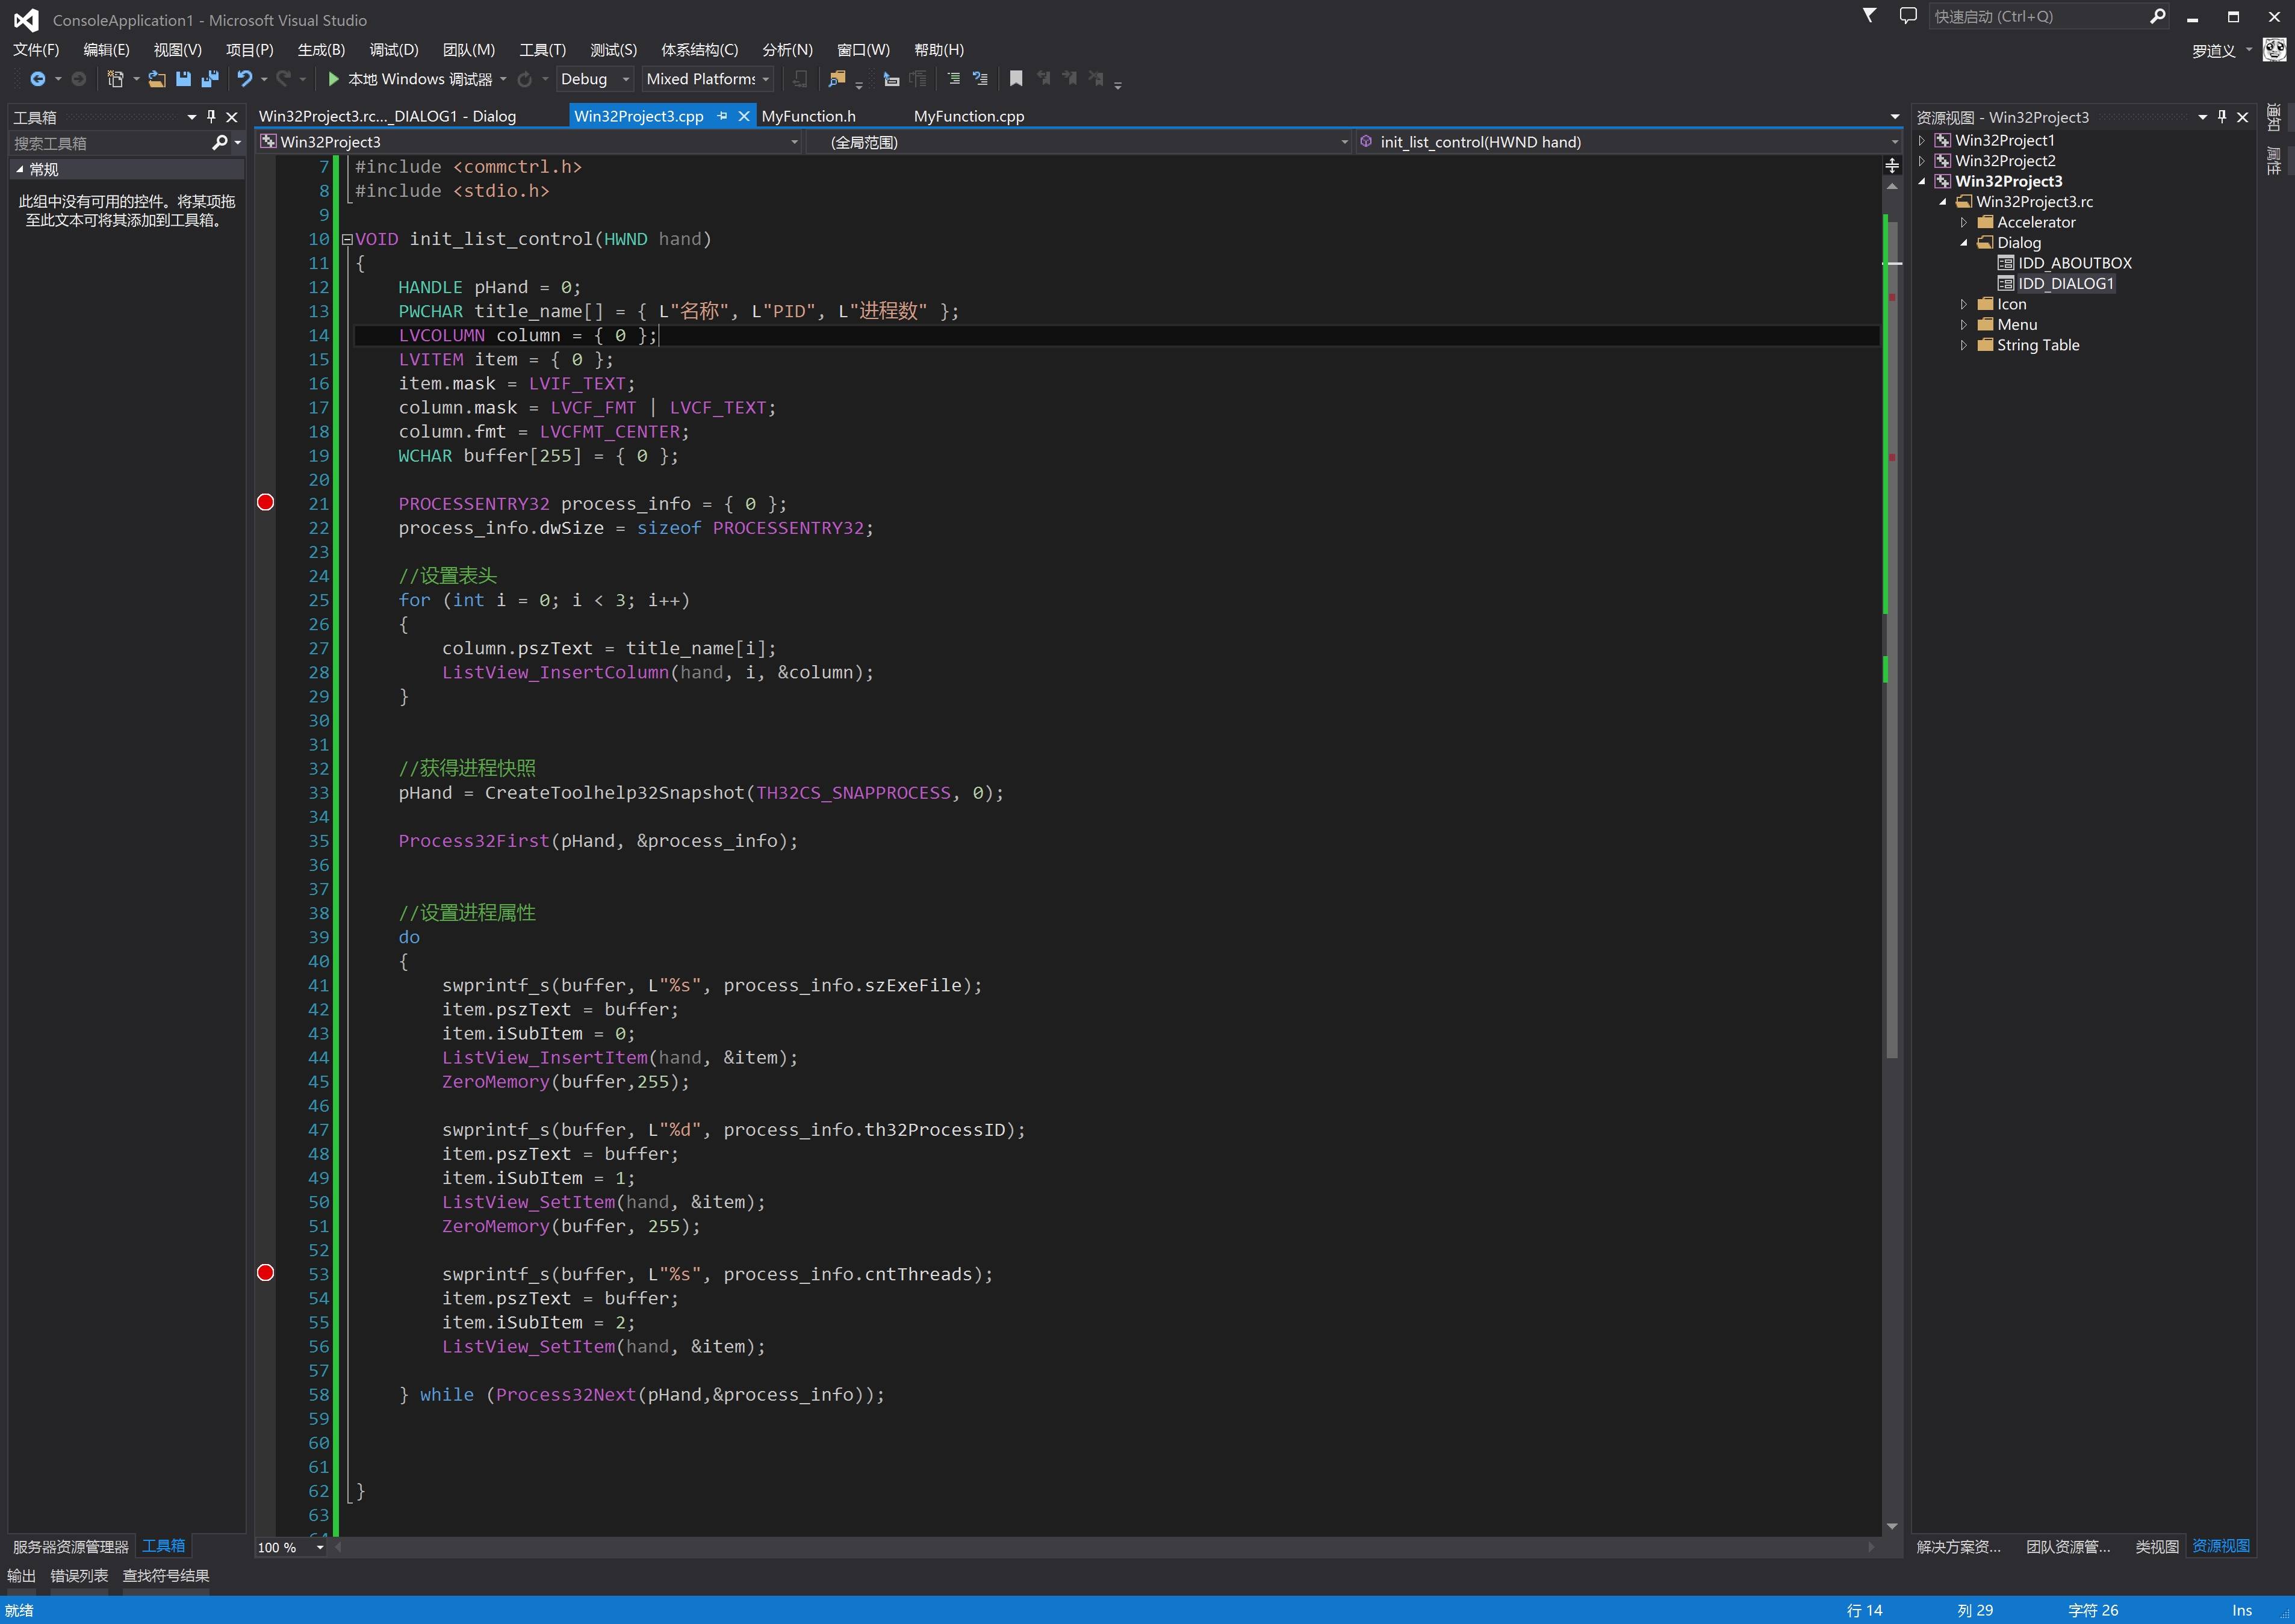Toggle the breakpoint on line 21
This screenshot has width=2295, height=1624.
click(x=266, y=503)
